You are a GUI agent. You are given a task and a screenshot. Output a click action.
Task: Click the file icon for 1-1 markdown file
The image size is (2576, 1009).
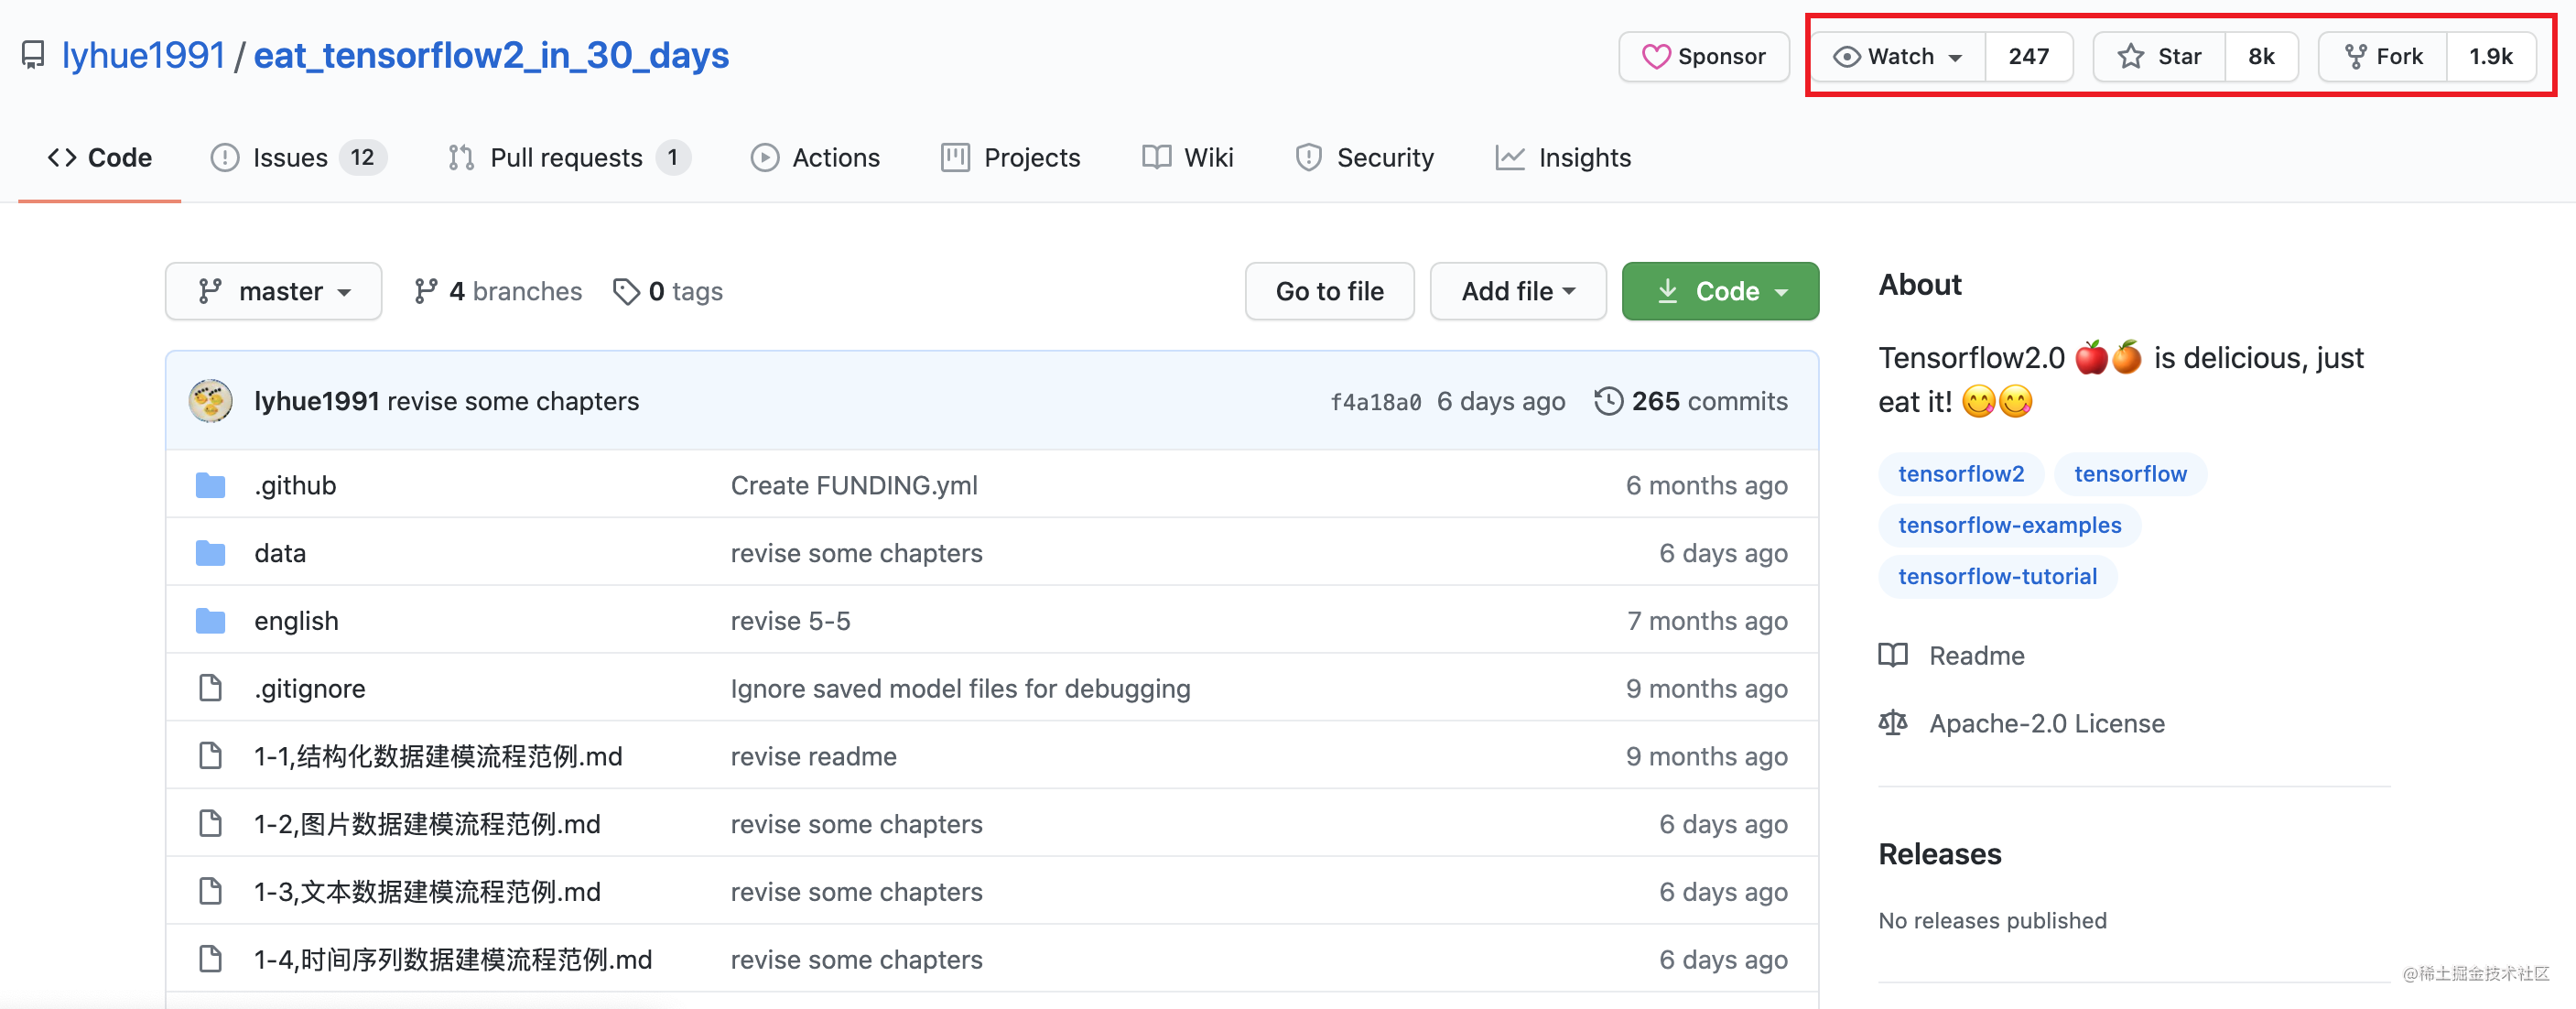(210, 756)
